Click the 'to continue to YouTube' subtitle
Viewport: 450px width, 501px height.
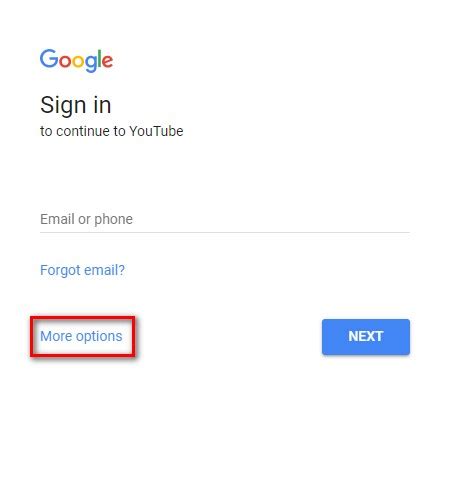coord(112,131)
